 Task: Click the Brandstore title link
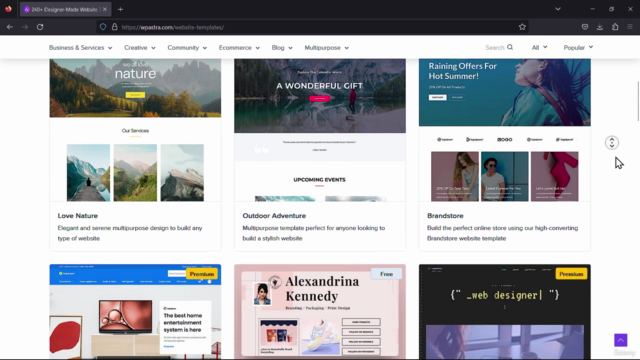pos(445,216)
